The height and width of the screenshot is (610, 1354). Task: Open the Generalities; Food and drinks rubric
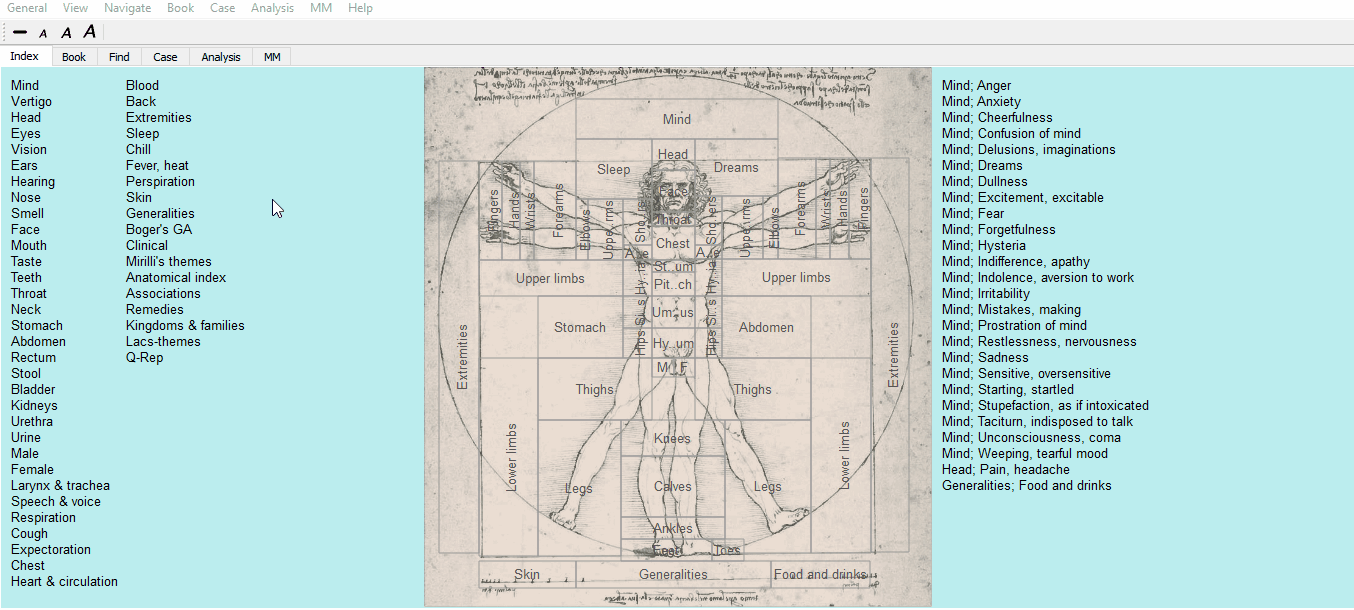(x=1027, y=486)
